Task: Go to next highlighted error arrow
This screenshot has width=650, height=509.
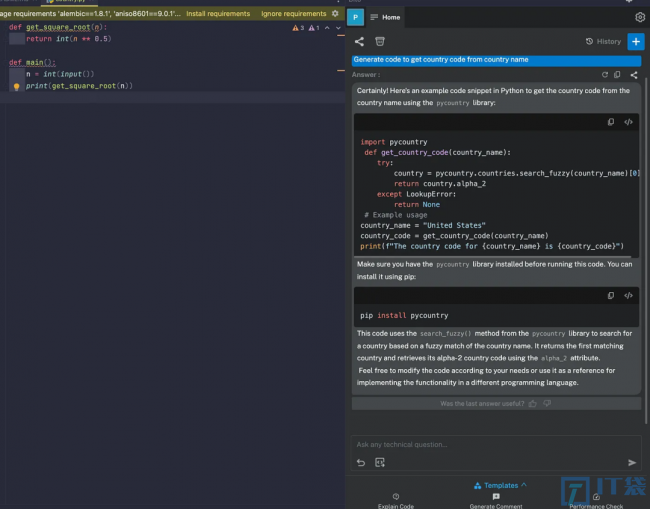Action: point(338,28)
